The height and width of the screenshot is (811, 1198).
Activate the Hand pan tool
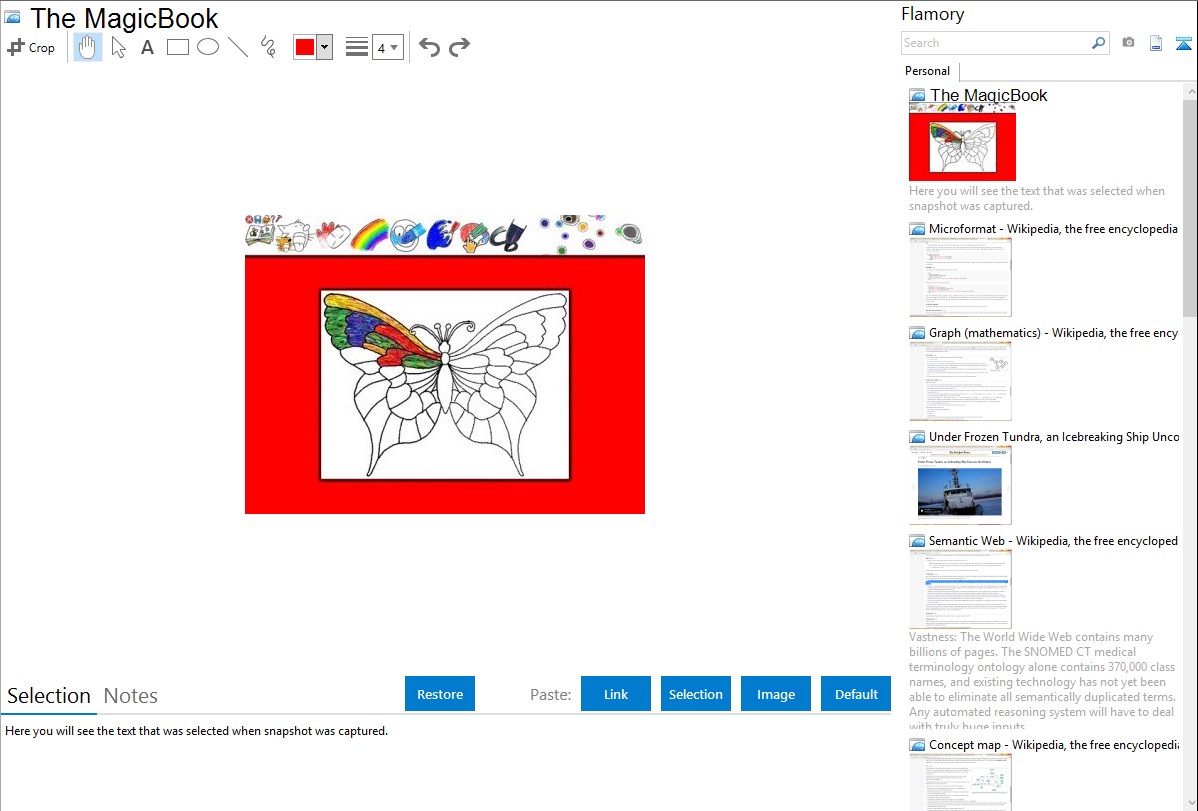coord(88,47)
